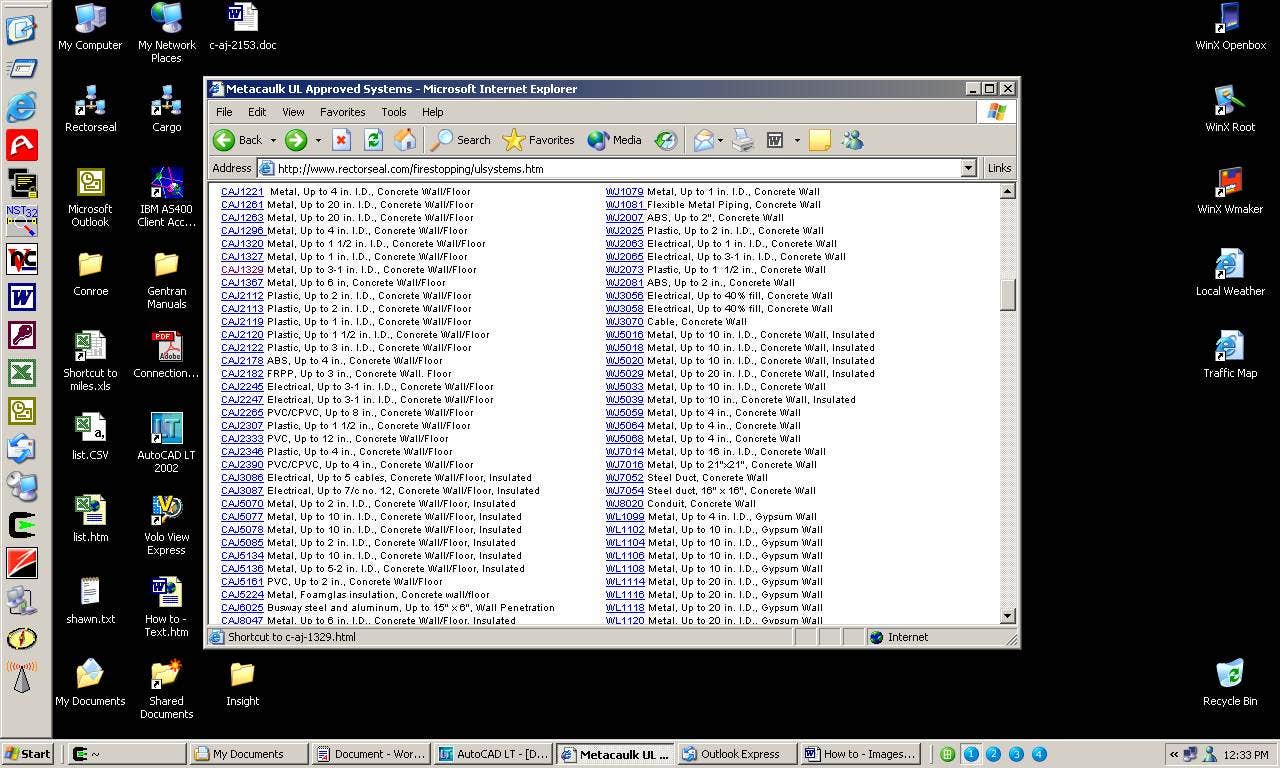This screenshot has height=768, width=1280.
Task: Click the green Forward arrow button
Action: pyautogui.click(x=296, y=140)
